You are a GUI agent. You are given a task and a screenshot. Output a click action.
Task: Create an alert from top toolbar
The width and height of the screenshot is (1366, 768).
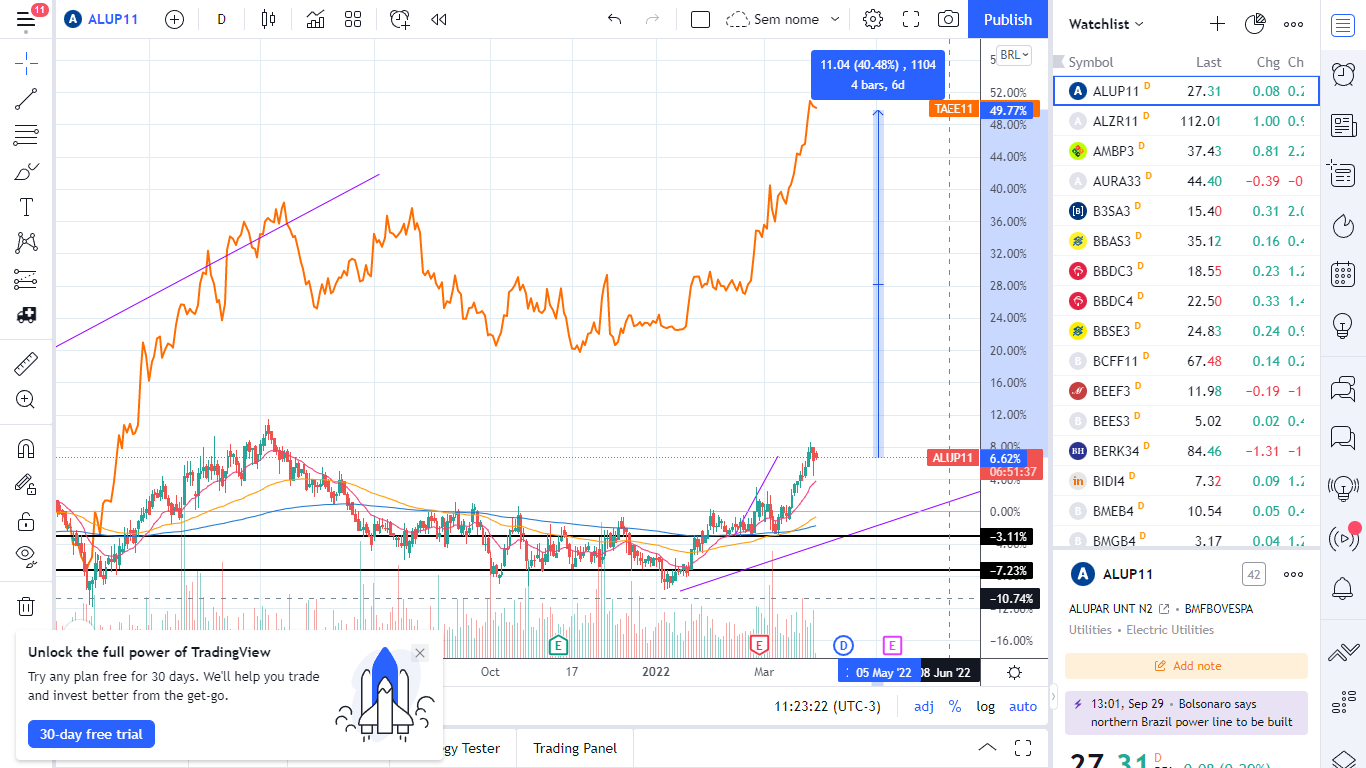coord(400,19)
